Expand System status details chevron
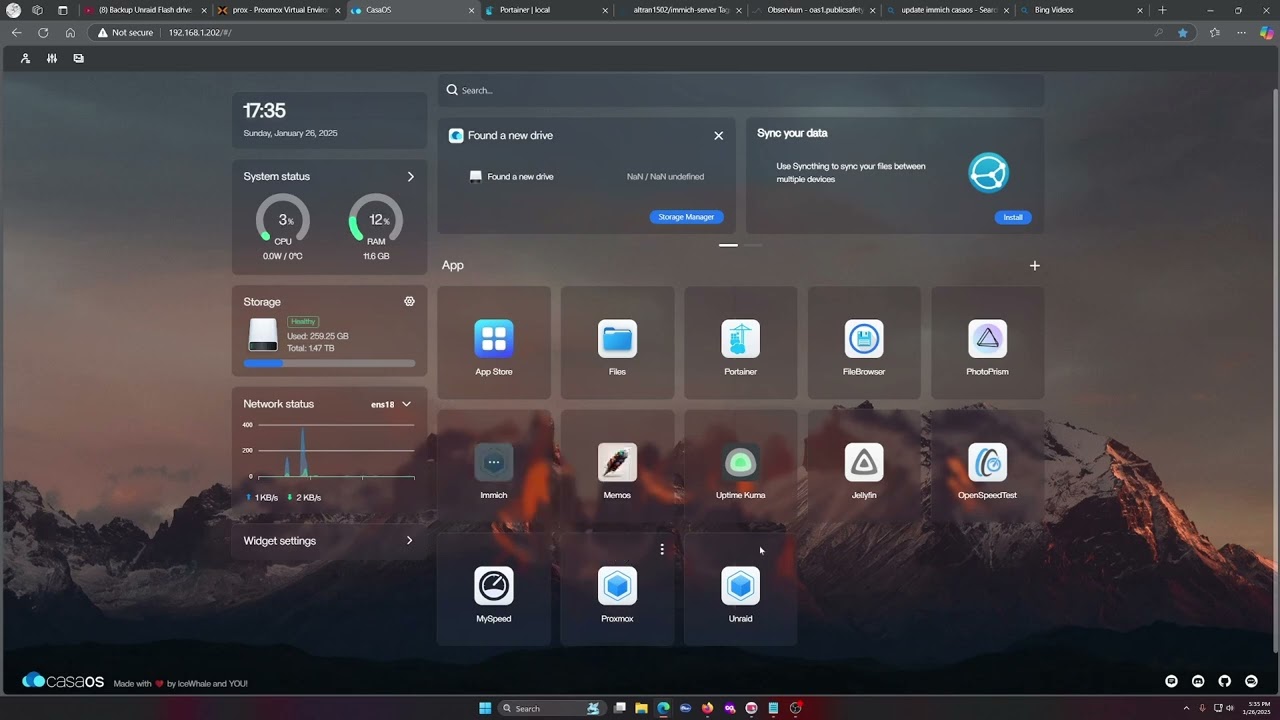The image size is (1280, 720). (x=410, y=176)
